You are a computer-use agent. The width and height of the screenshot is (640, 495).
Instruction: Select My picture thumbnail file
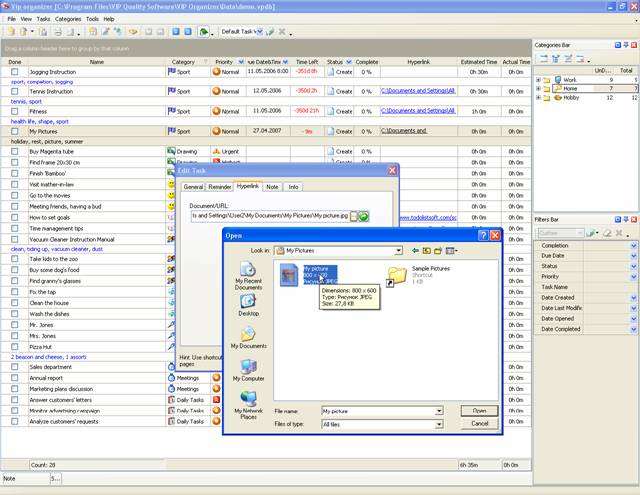tap(290, 275)
